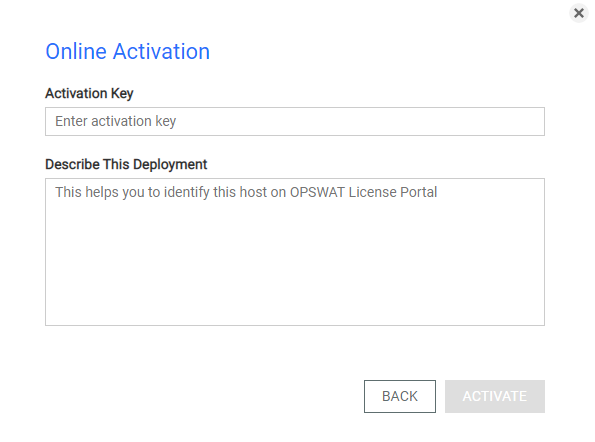The width and height of the screenshot is (595, 442).
Task: Click the Online Activation heading
Action: pos(128,52)
